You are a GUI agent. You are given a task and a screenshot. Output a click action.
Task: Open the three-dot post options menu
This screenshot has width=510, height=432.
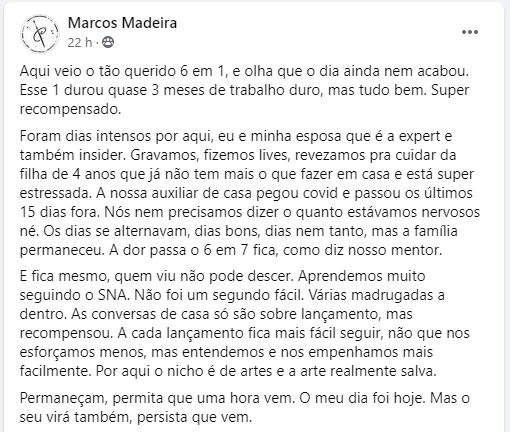470,32
